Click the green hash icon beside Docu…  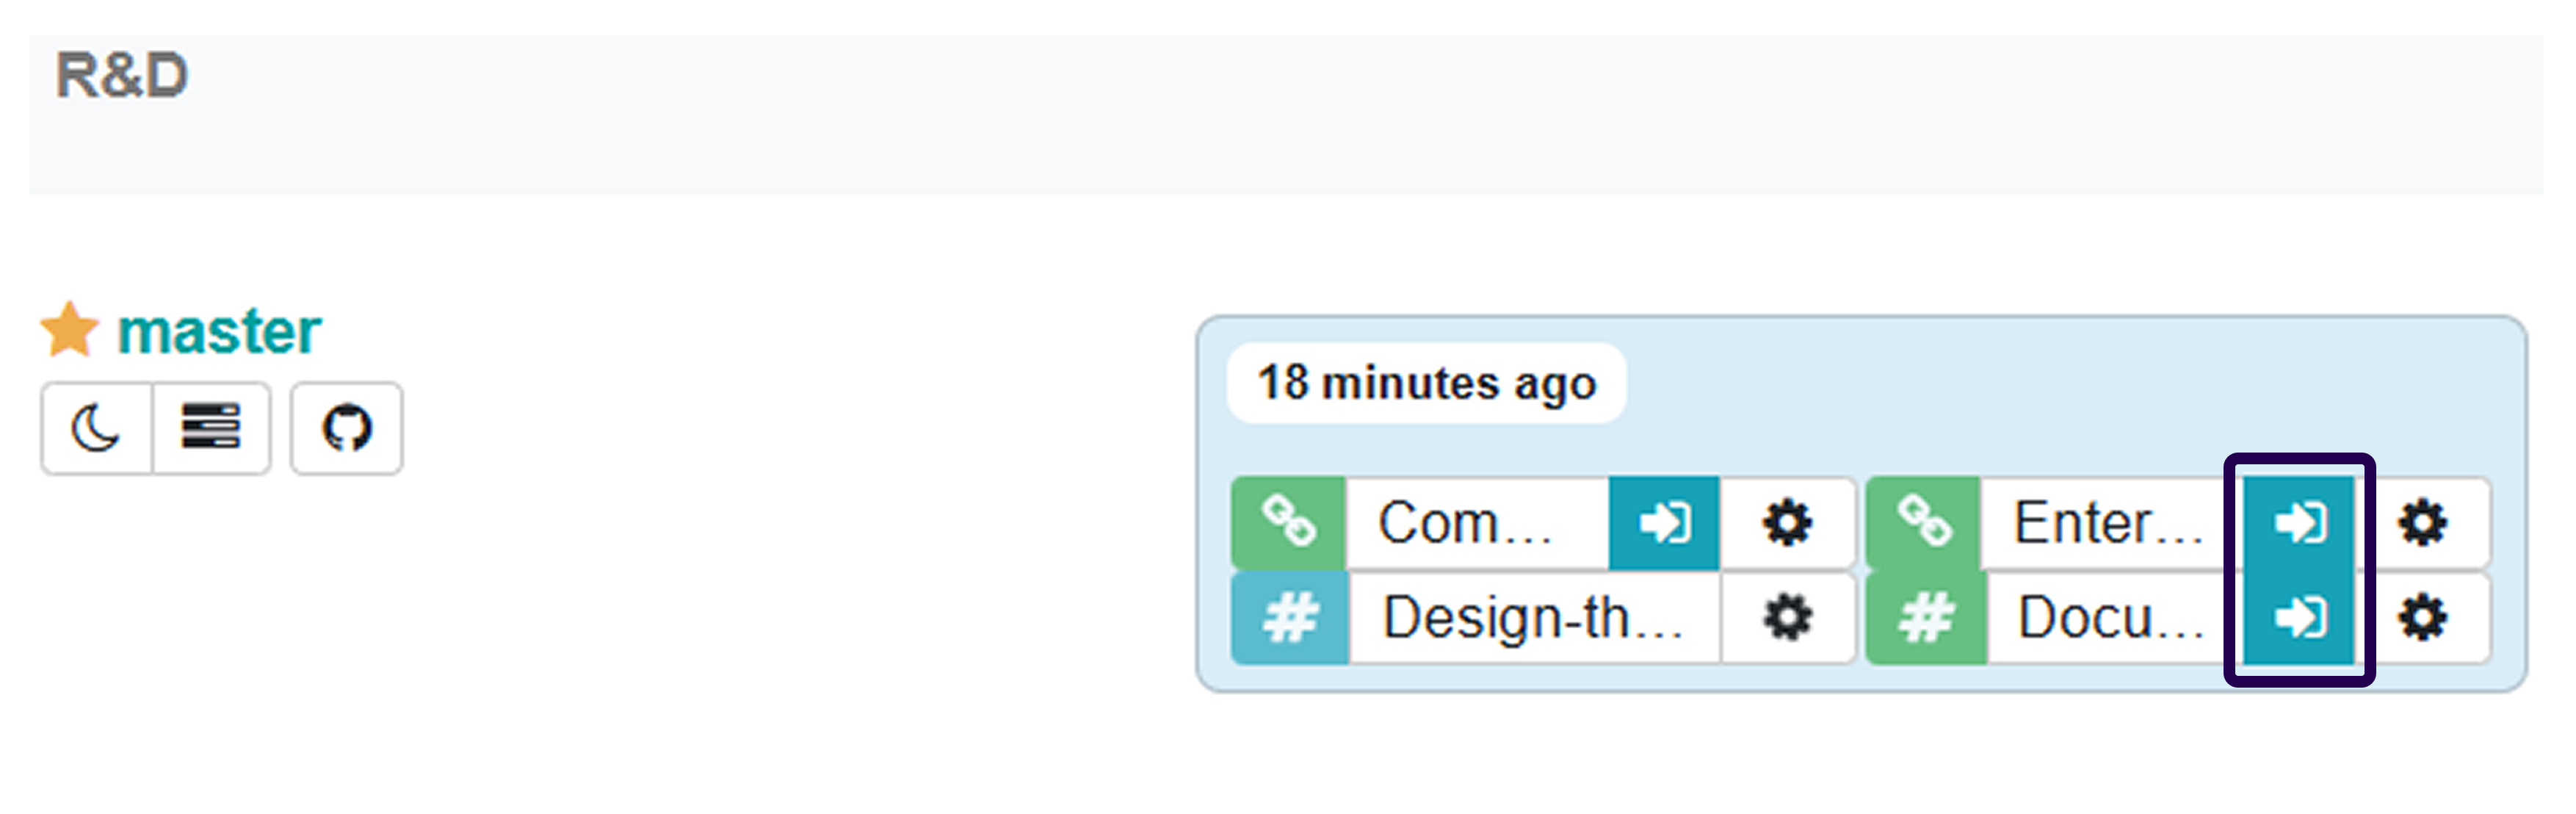point(1925,618)
